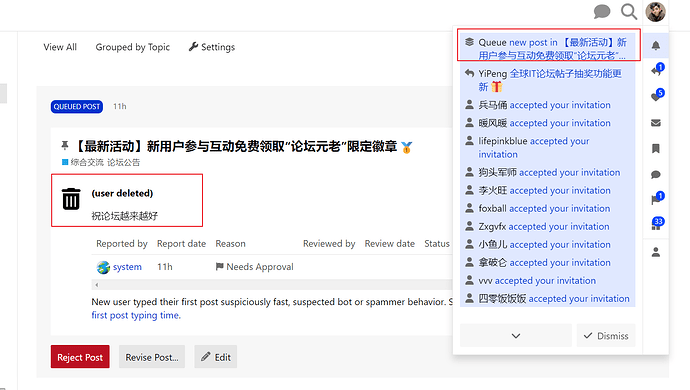
Task: Click the left arrow of horizontal scrollbar
Action: 96,285
